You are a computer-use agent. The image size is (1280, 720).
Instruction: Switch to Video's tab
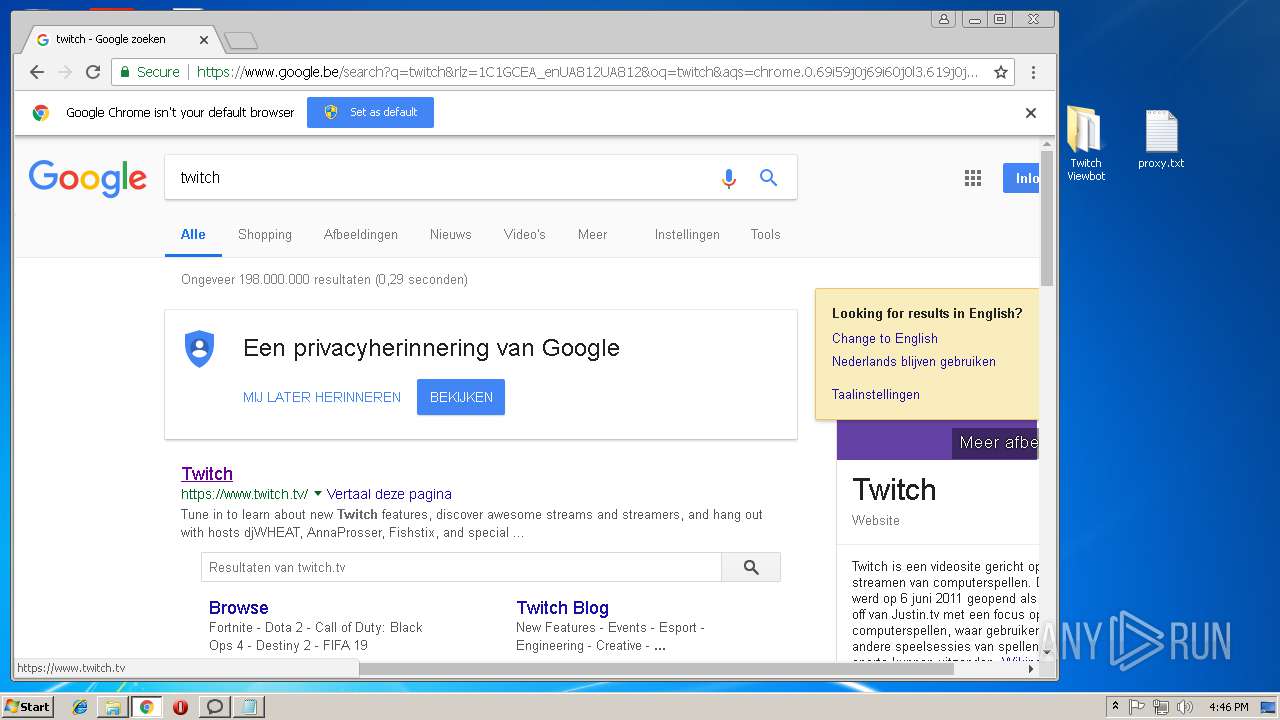click(x=525, y=234)
